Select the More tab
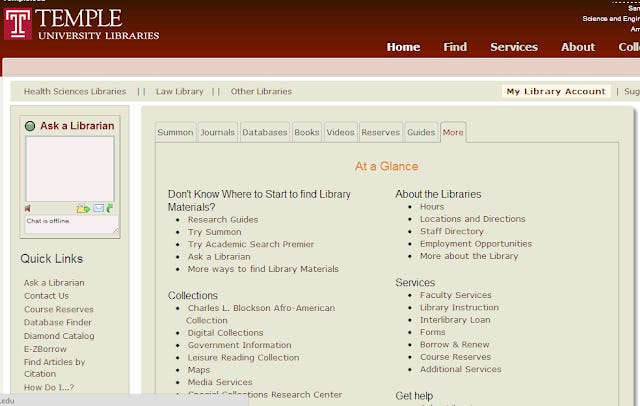640x406 pixels. coord(453,132)
